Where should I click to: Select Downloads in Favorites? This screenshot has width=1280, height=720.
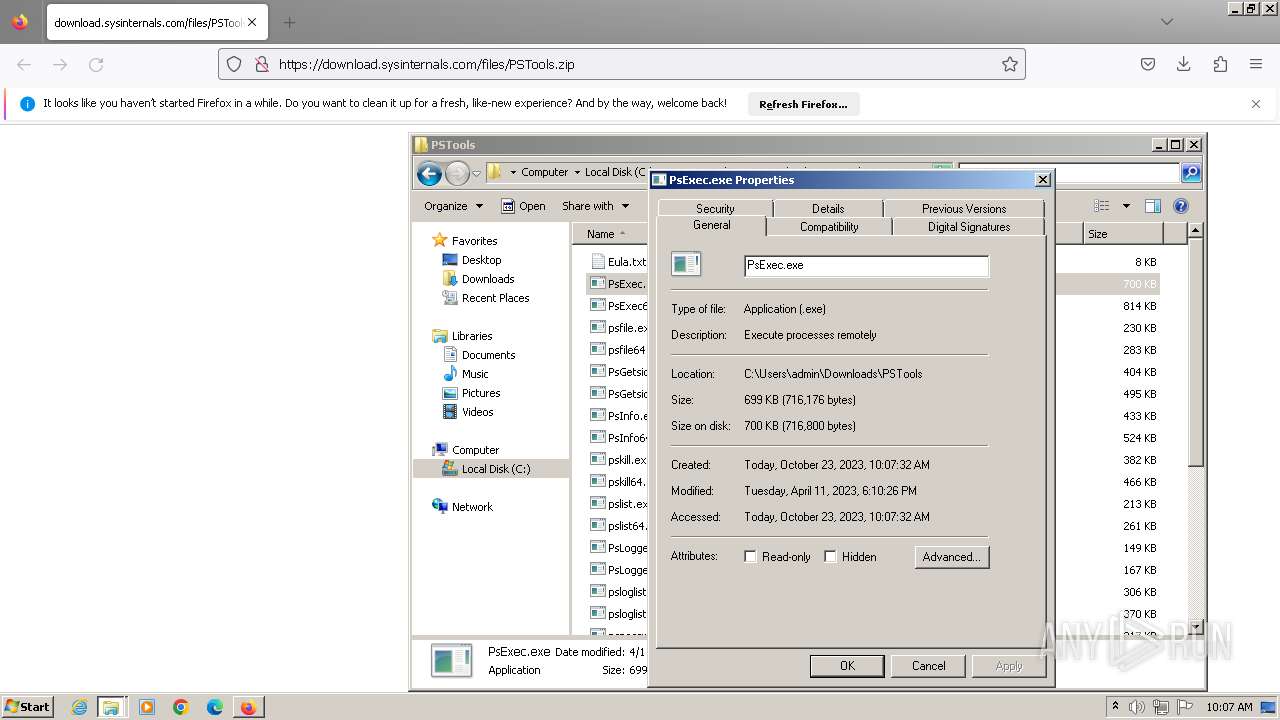488,279
